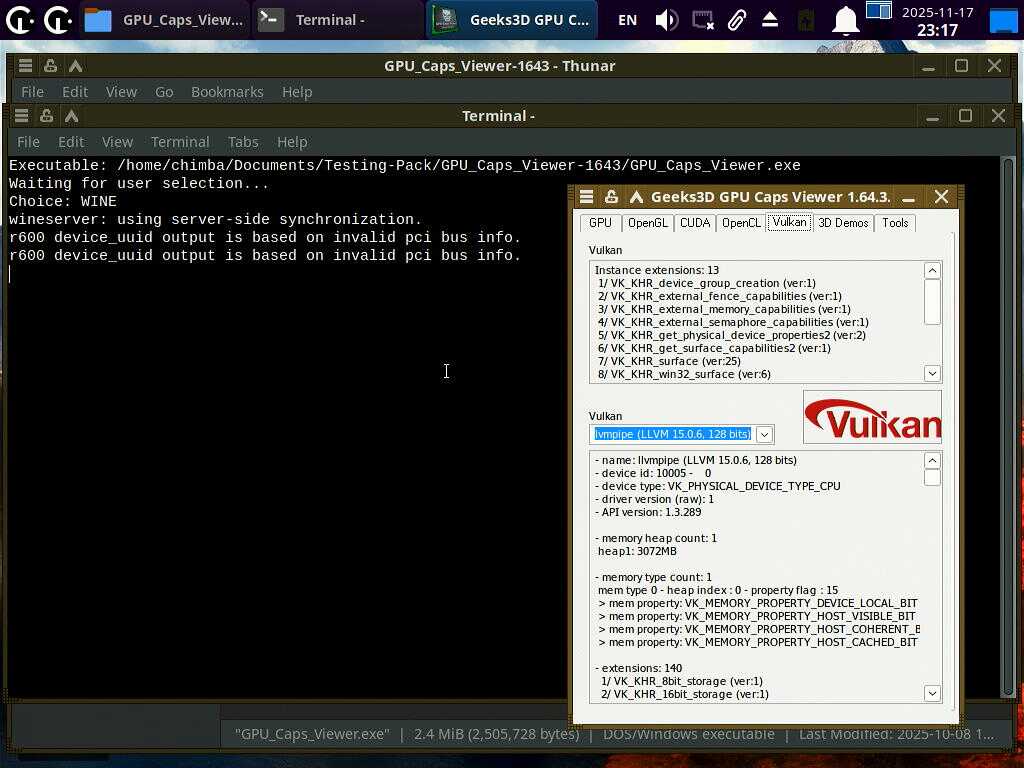The image size is (1024, 768).
Task: Click the Terminal vertical scrollbar
Action: pyautogui.click(x=1008, y=428)
